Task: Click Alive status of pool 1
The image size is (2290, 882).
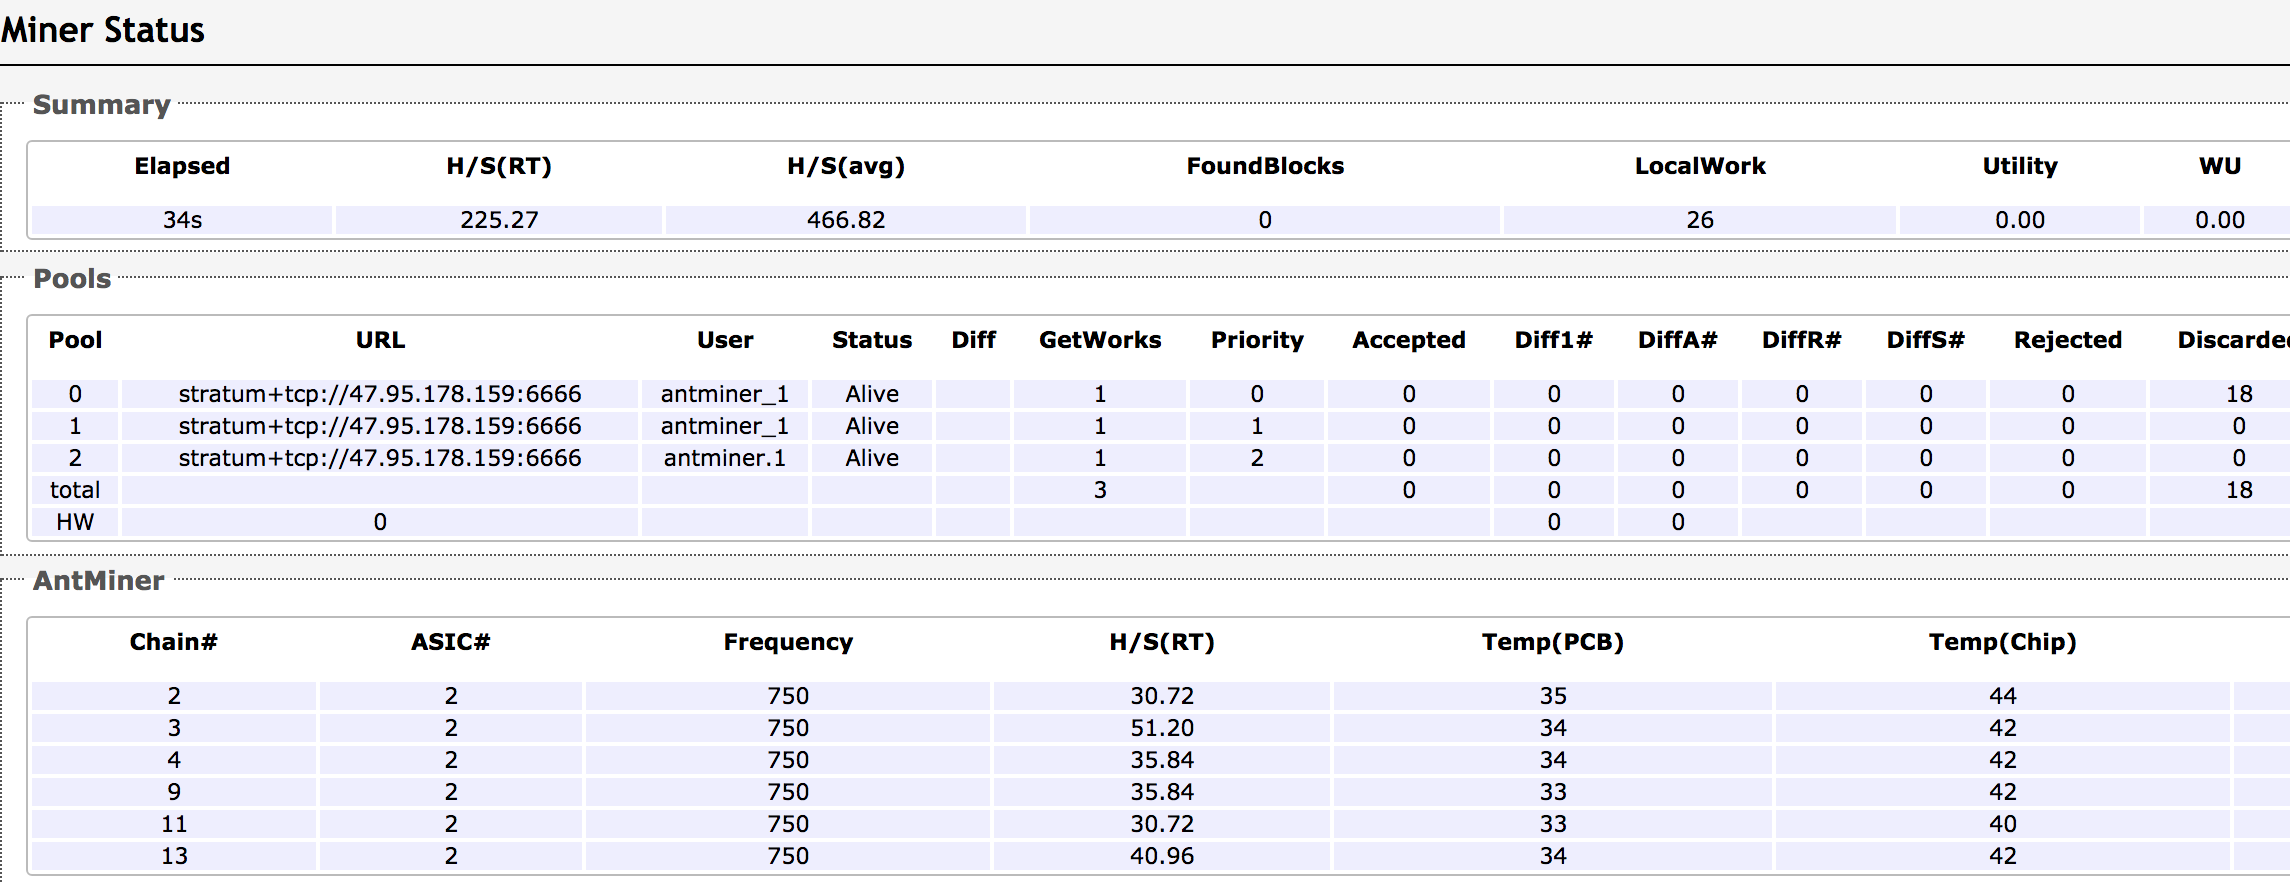Action: [872, 426]
